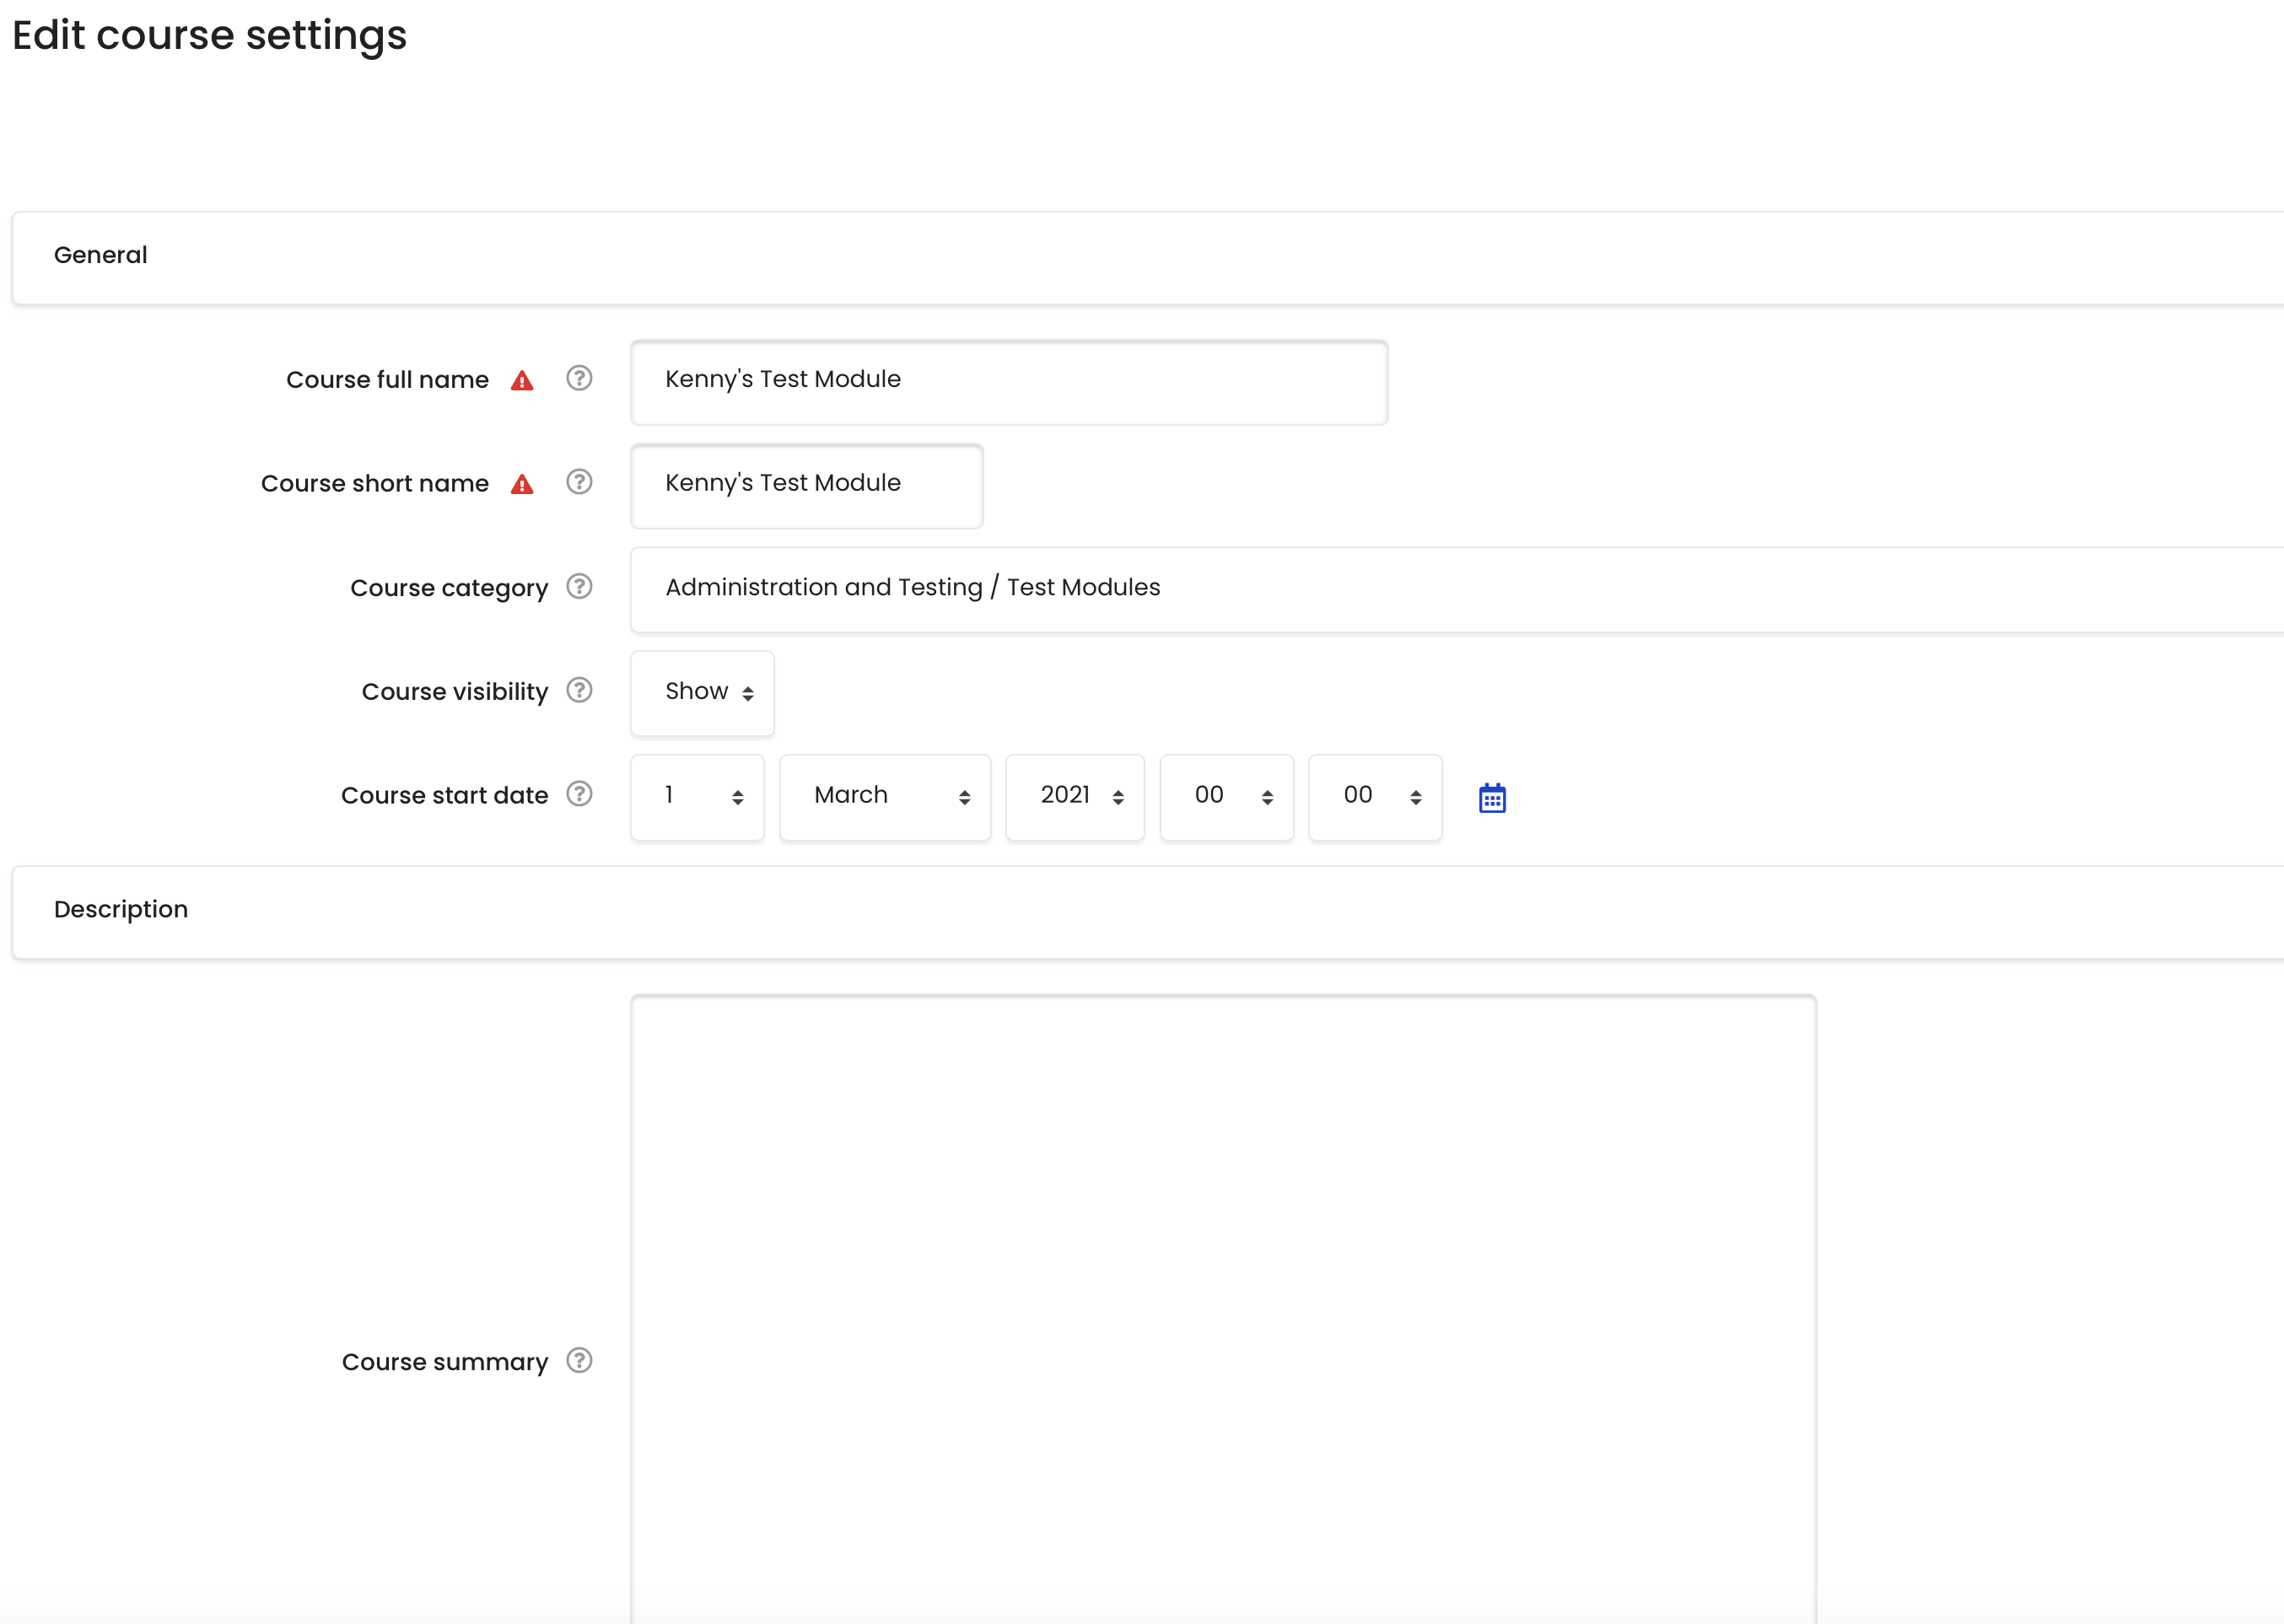
Task: Click required warning icon beside Course short name
Action: (522, 485)
